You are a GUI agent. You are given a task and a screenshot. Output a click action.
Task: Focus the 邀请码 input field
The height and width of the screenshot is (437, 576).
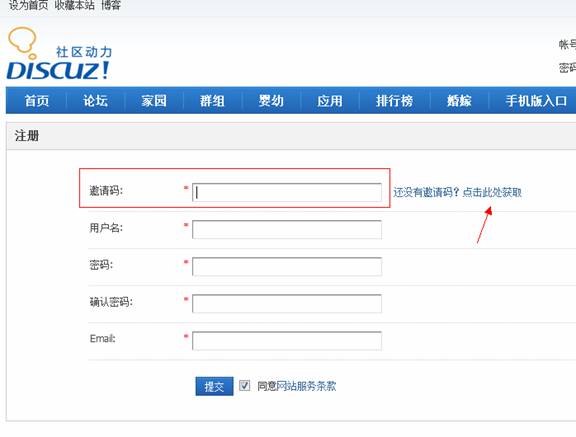(x=287, y=192)
